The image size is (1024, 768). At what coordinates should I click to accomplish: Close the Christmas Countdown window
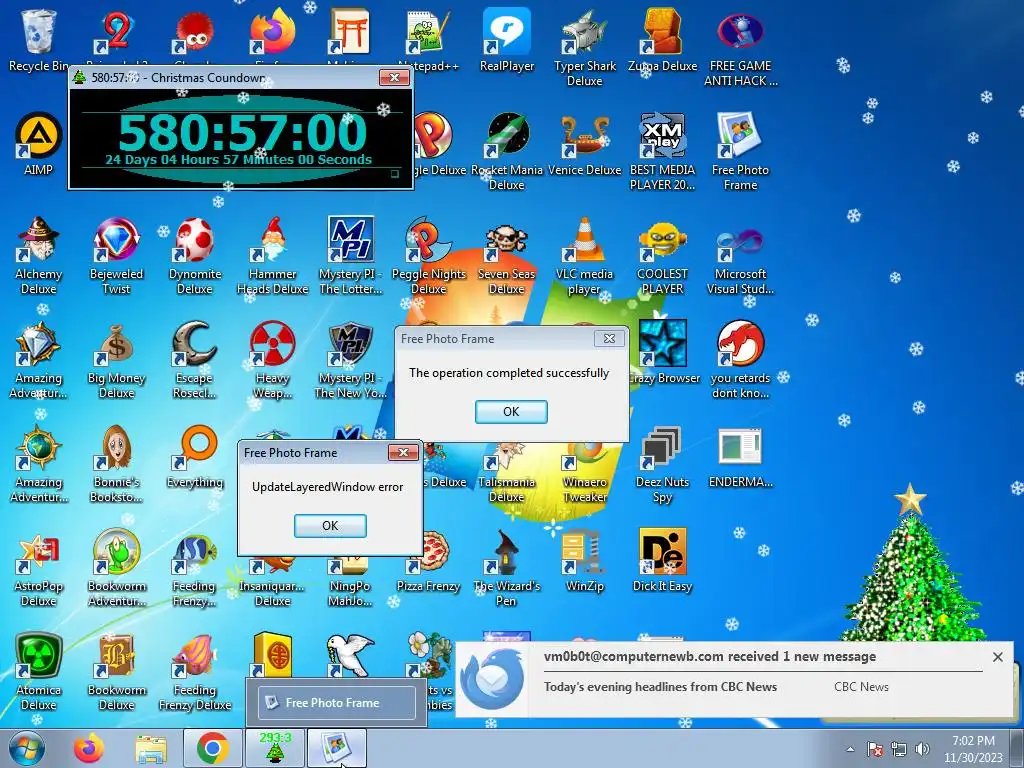(x=394, y=78)
